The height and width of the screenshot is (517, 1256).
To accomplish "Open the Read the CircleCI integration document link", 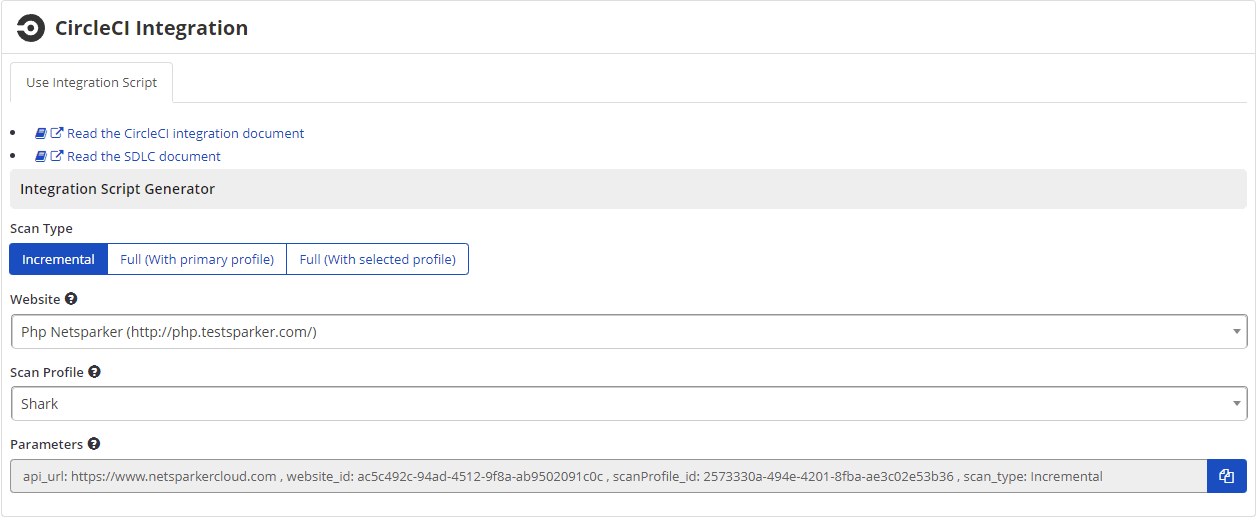I will 185,133.
